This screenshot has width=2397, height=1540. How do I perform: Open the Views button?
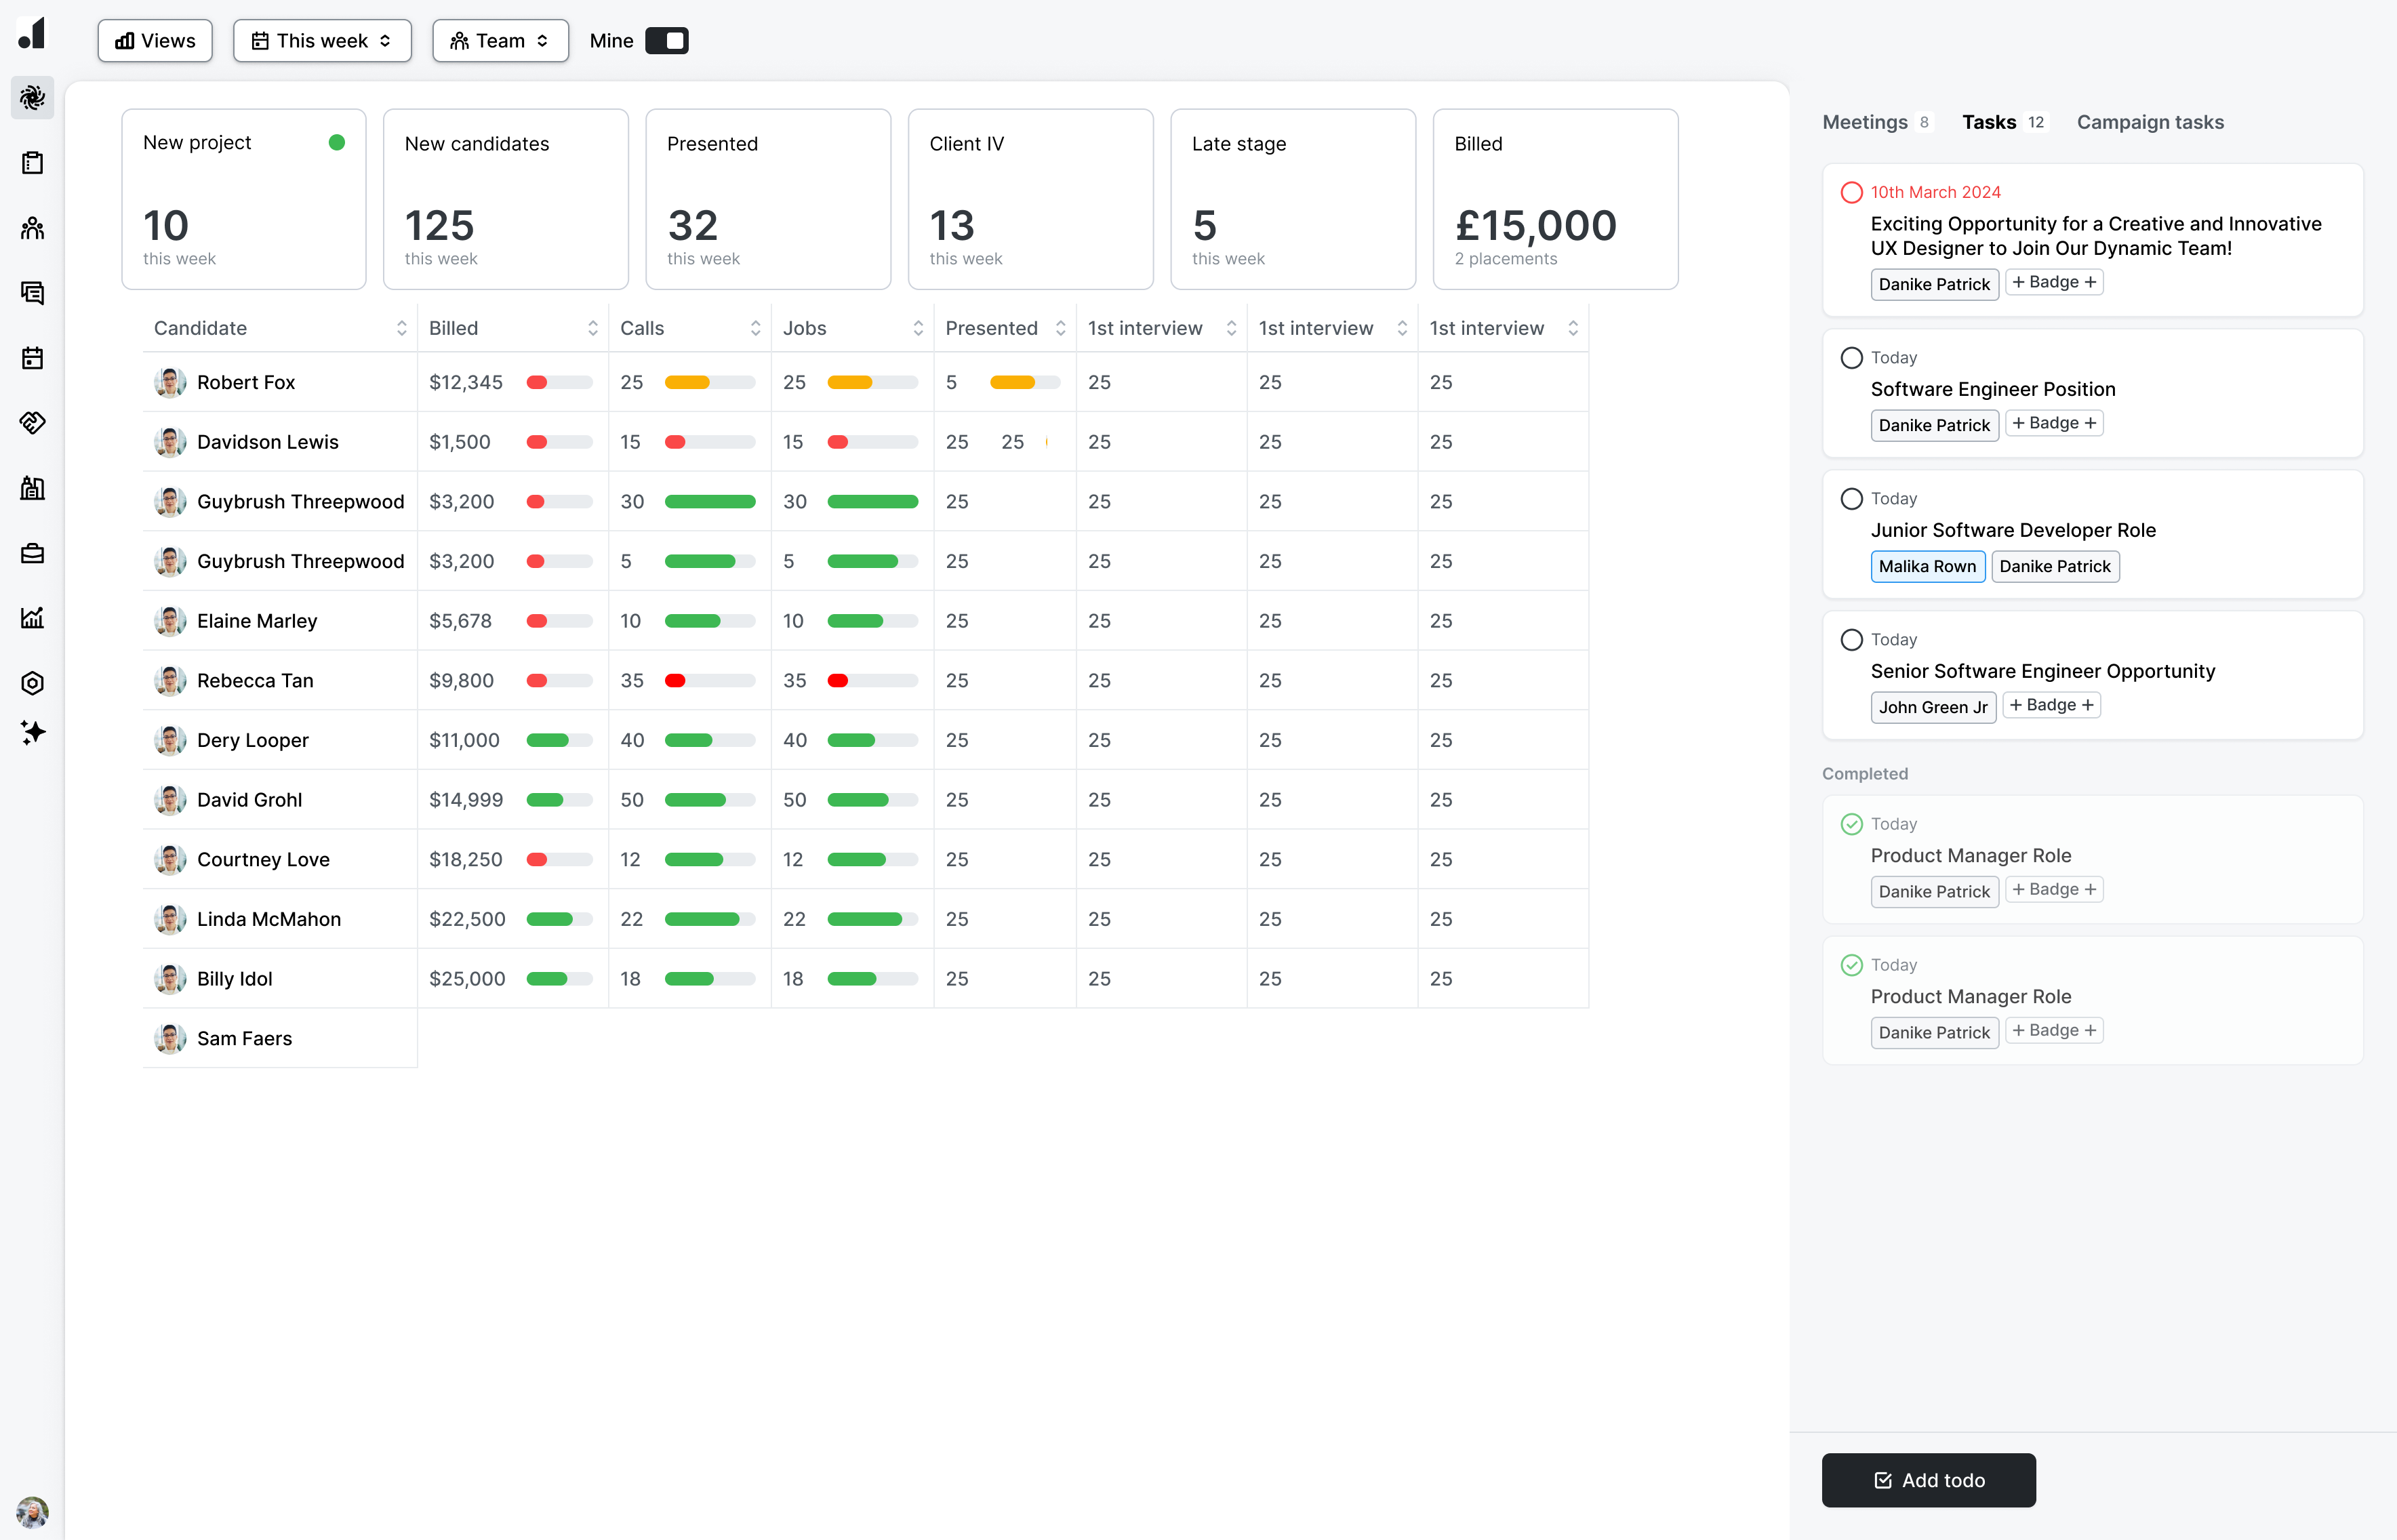(155, 41)
